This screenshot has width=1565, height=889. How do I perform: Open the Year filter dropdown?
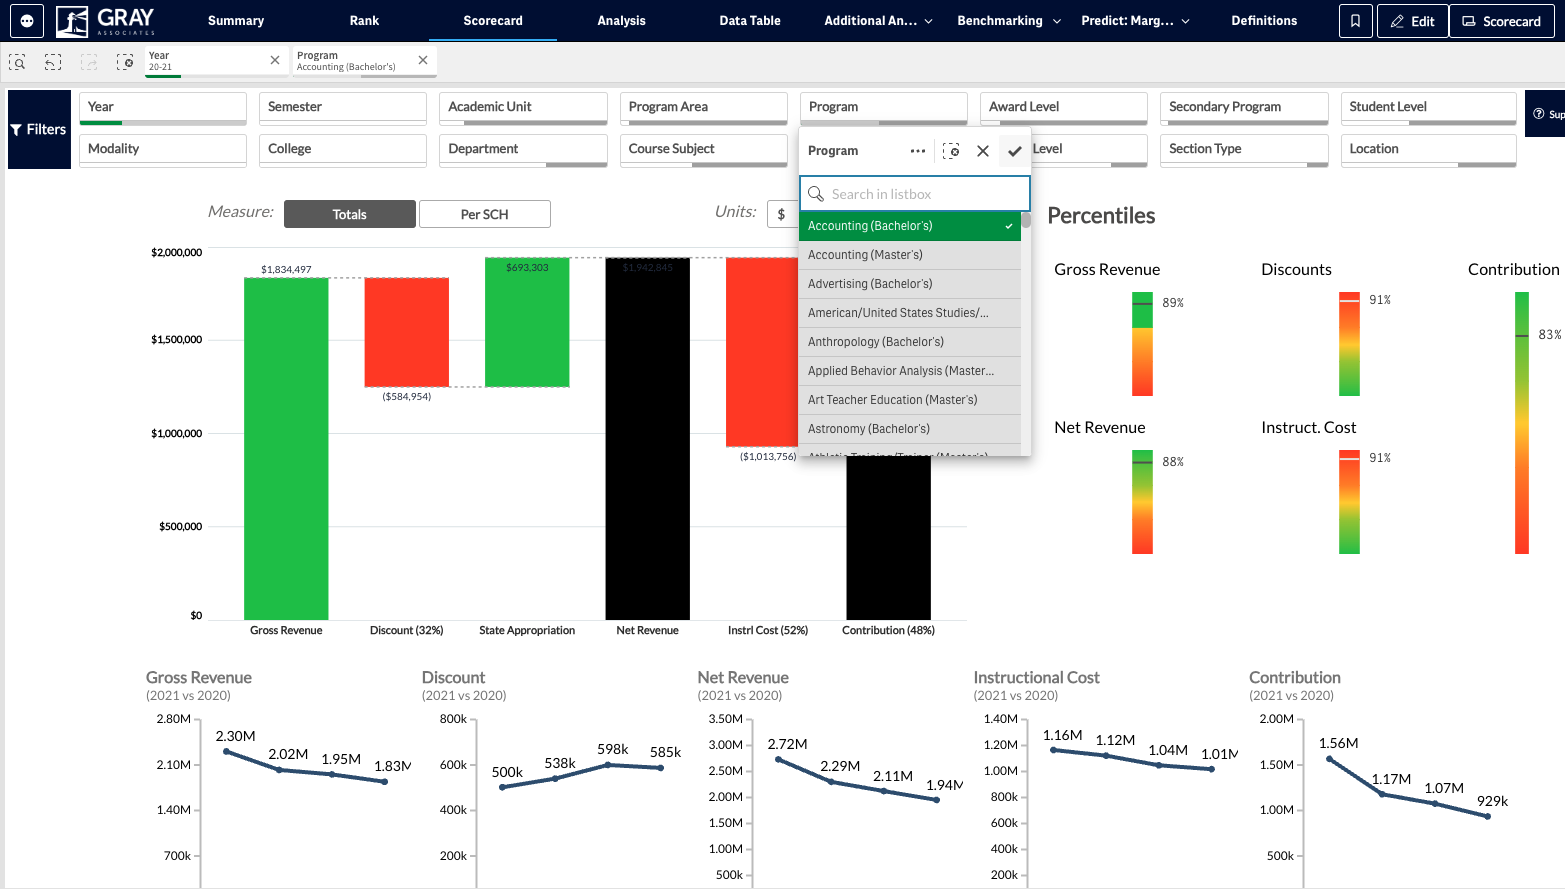(163, 108)
